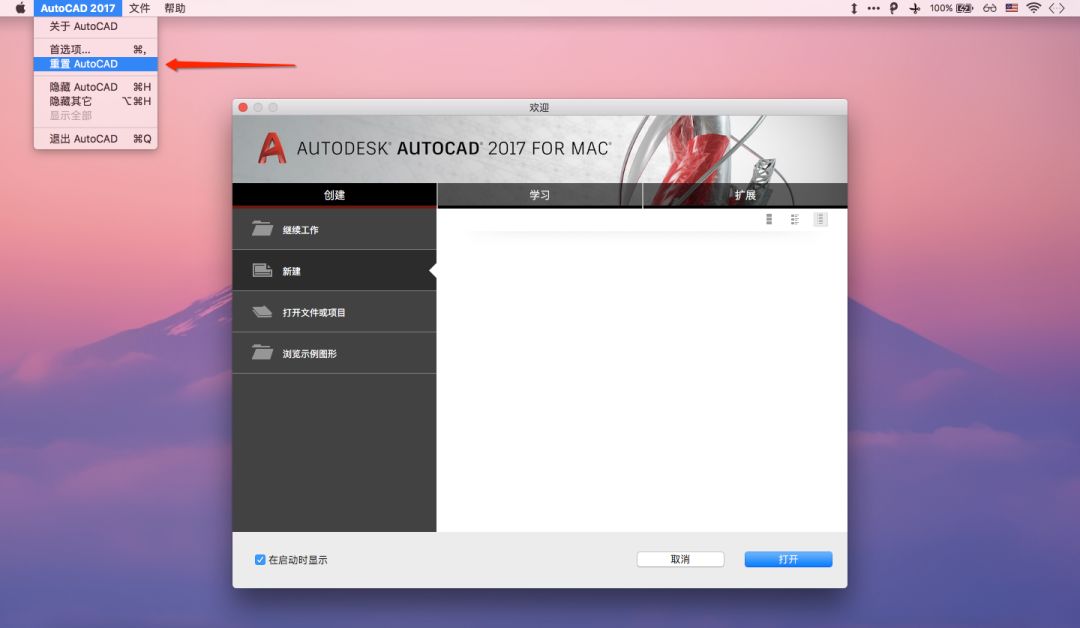Switch to thumbnail-with-details list view icon
Screen dimensions: 1080x628
[x=795, y=219]
